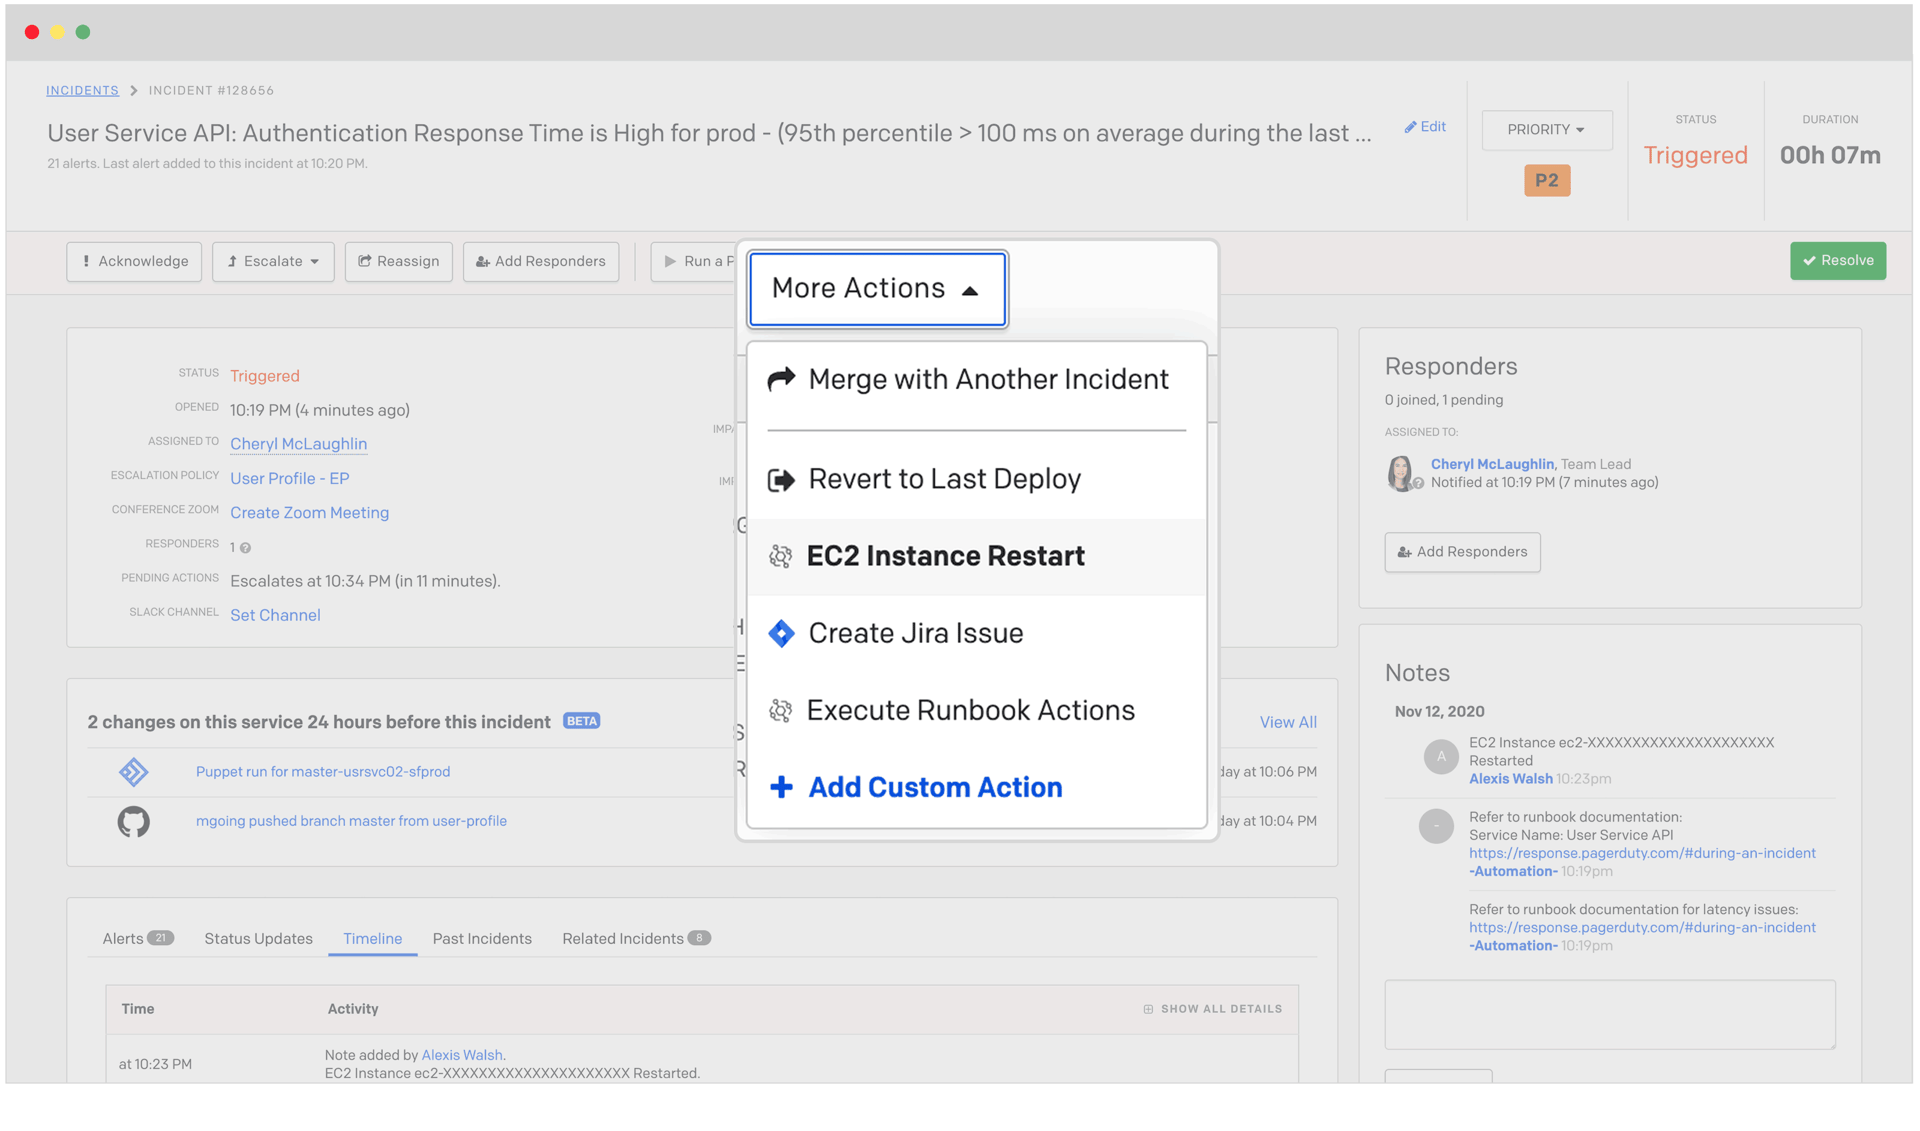The width and height of the screenshot is (1920, 1131).
Task: Click the Resolve button
Action: [x=1837, y=260]
